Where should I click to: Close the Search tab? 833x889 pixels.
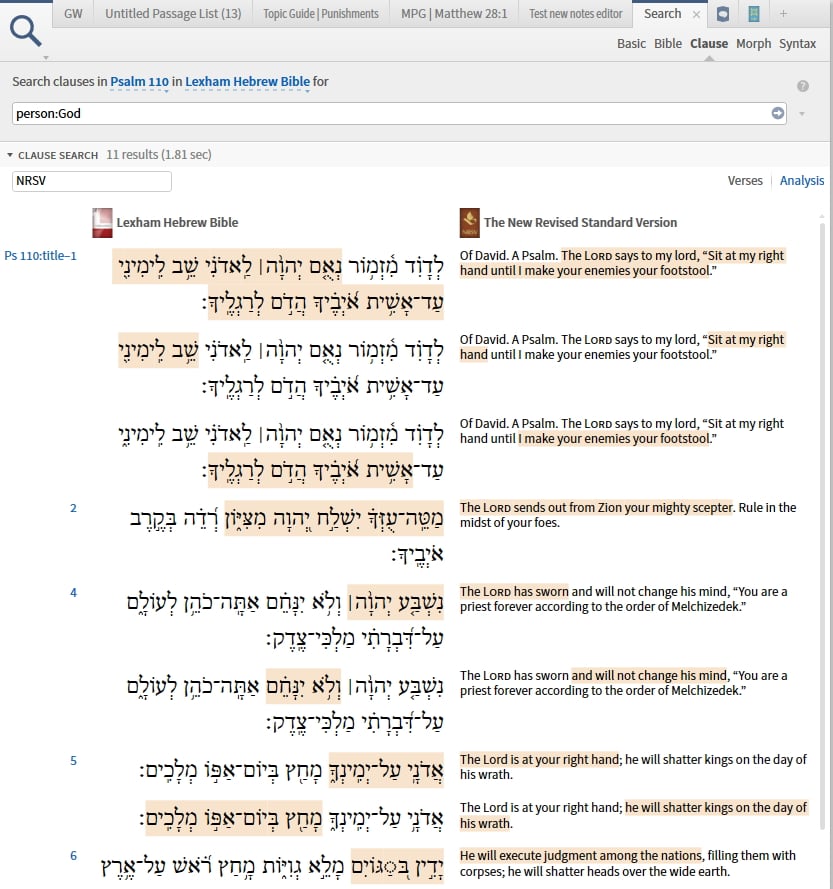[x=696, y=15]
